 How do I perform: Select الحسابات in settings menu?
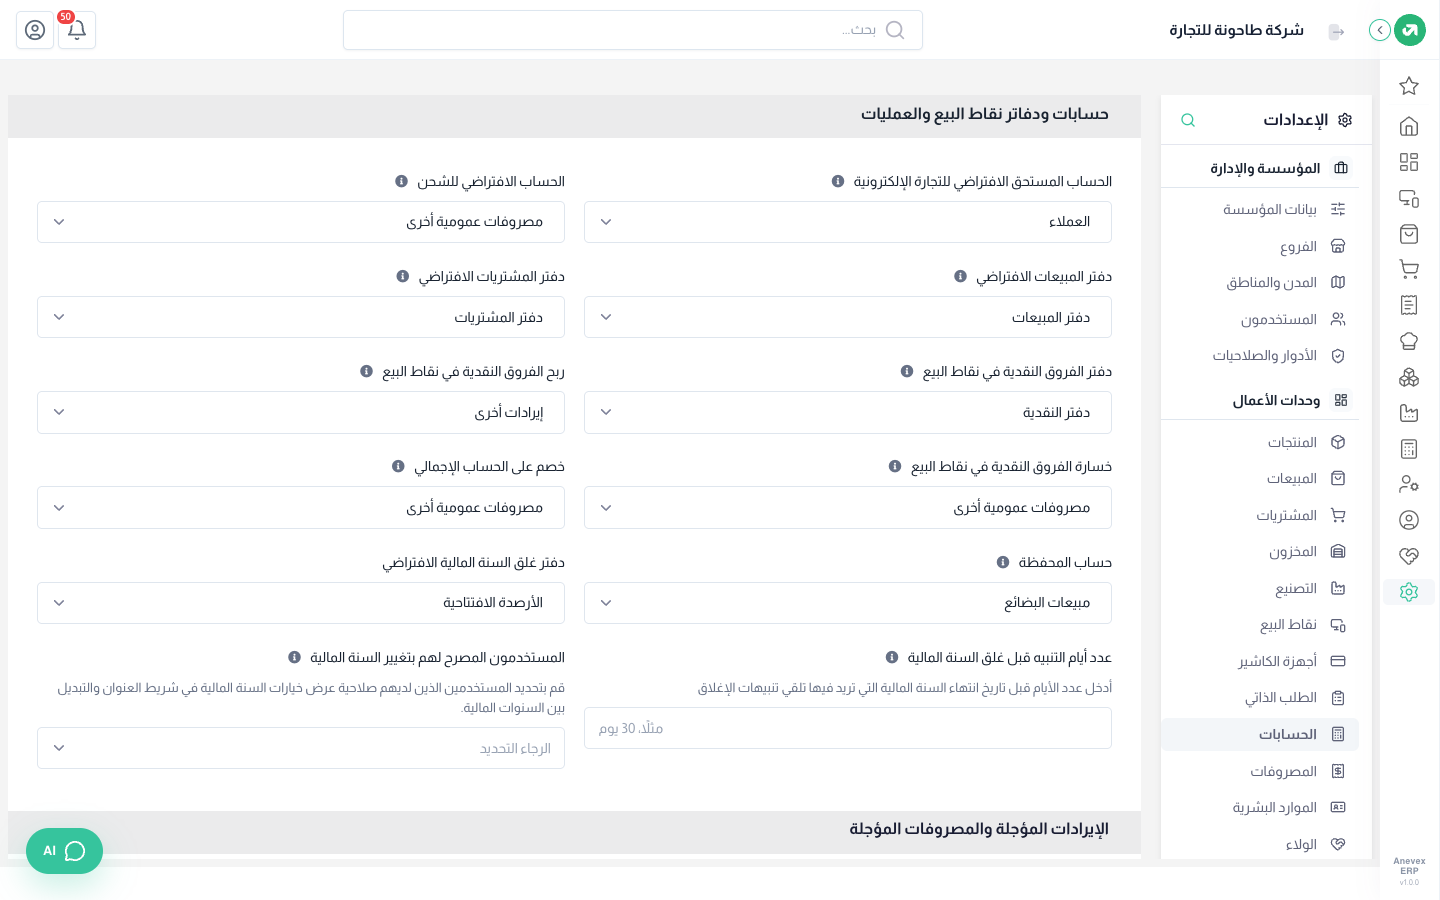pyautogui.click(x=1260, y=734)
